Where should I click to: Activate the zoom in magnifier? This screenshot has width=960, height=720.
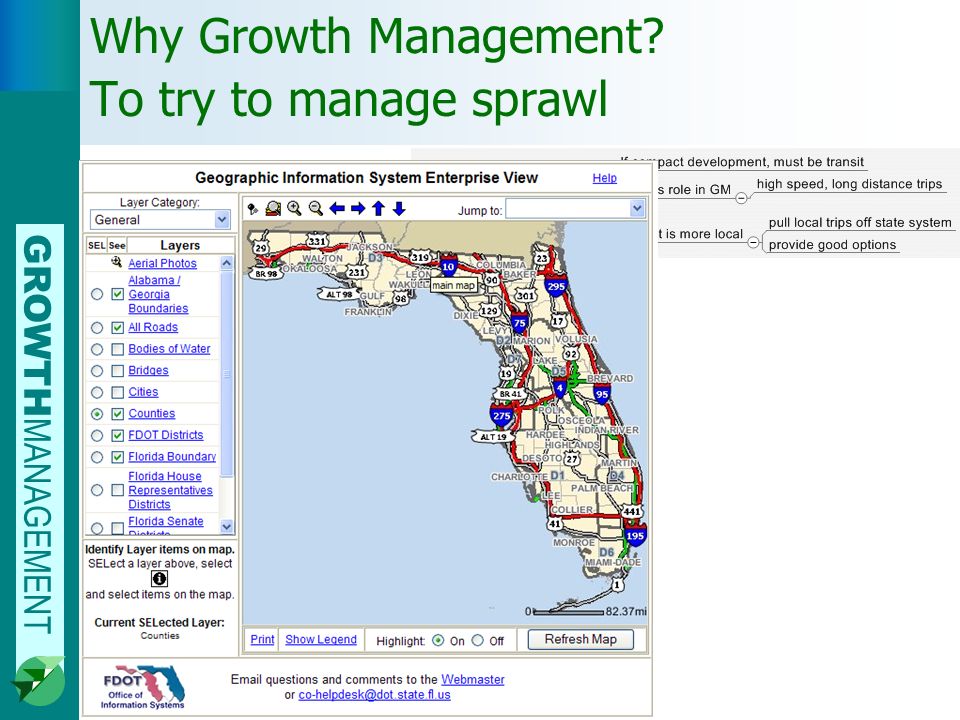click(x=294, y=209)
